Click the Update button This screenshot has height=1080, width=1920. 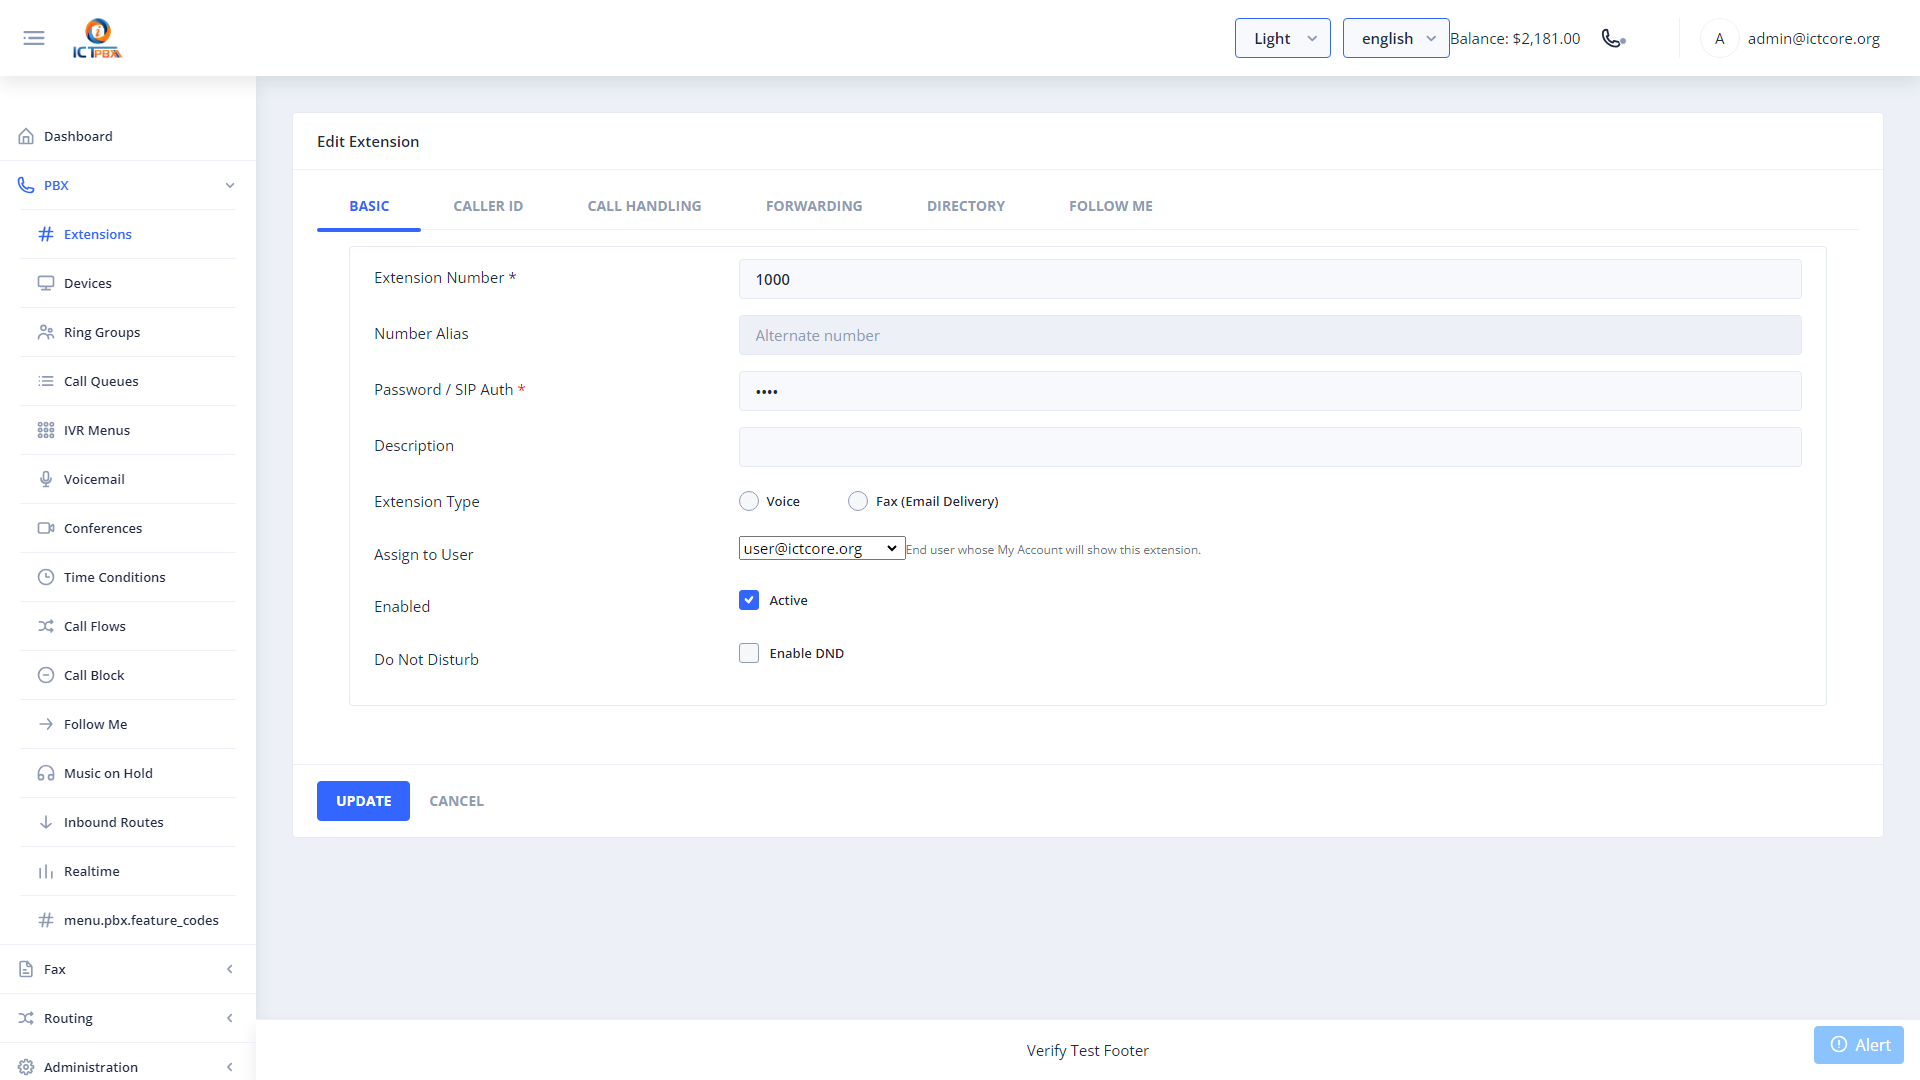click(x=363, y=801)
